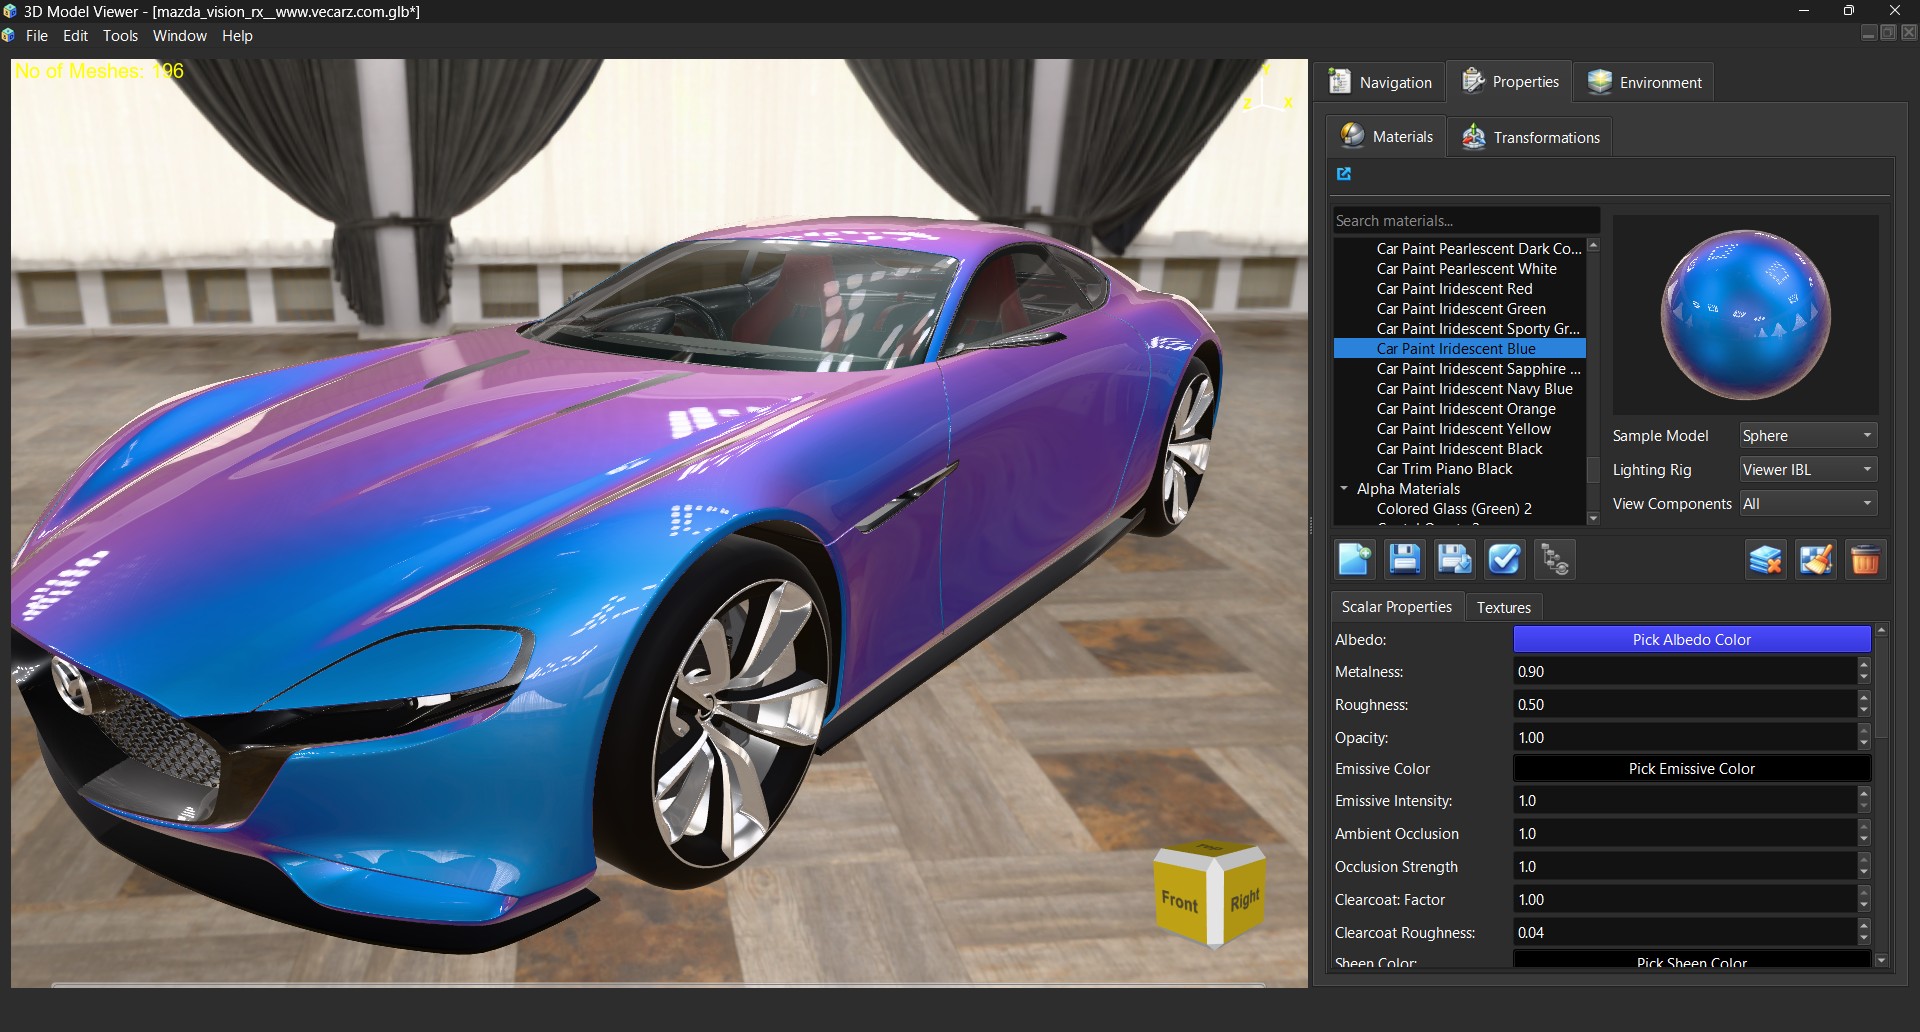Adjust the Emissive Intensity spinner arrows
Screen dimensions: 1920x1032
1864,801
